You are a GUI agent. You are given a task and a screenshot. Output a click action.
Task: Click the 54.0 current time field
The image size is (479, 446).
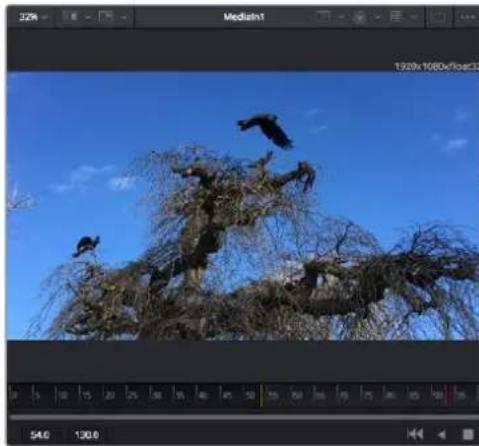click(40, 435)
